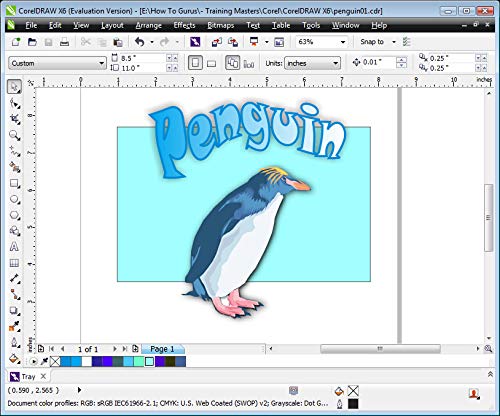The height and width of the screenshot is (416, 500).
Task: Expand the cursor coordinates status arrow
Action: click(x=79, y=390)
